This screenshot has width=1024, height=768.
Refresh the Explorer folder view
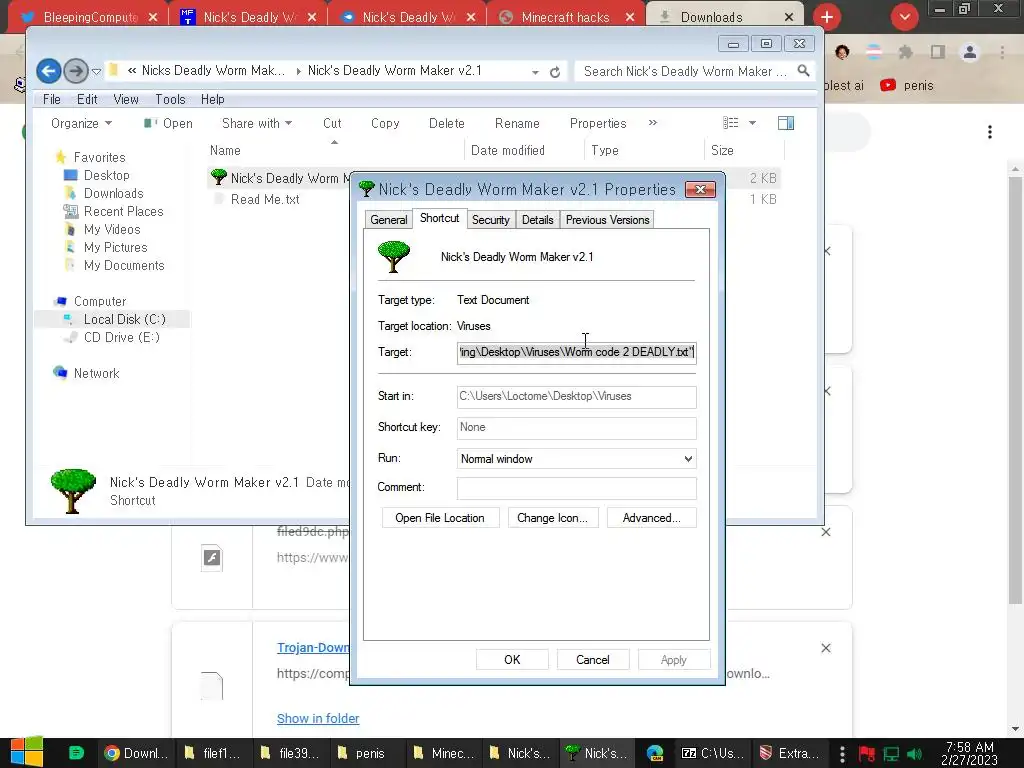coord(555,72)
